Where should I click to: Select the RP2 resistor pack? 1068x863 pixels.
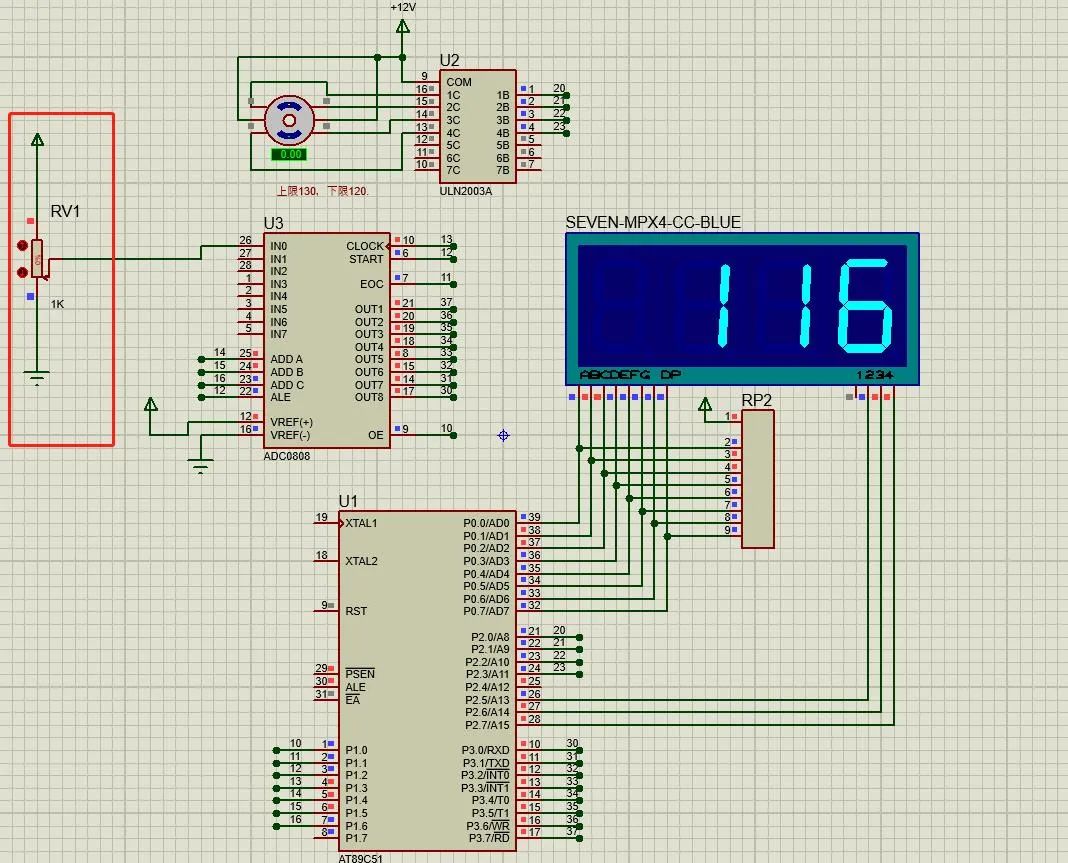click(x=756, y=480)
